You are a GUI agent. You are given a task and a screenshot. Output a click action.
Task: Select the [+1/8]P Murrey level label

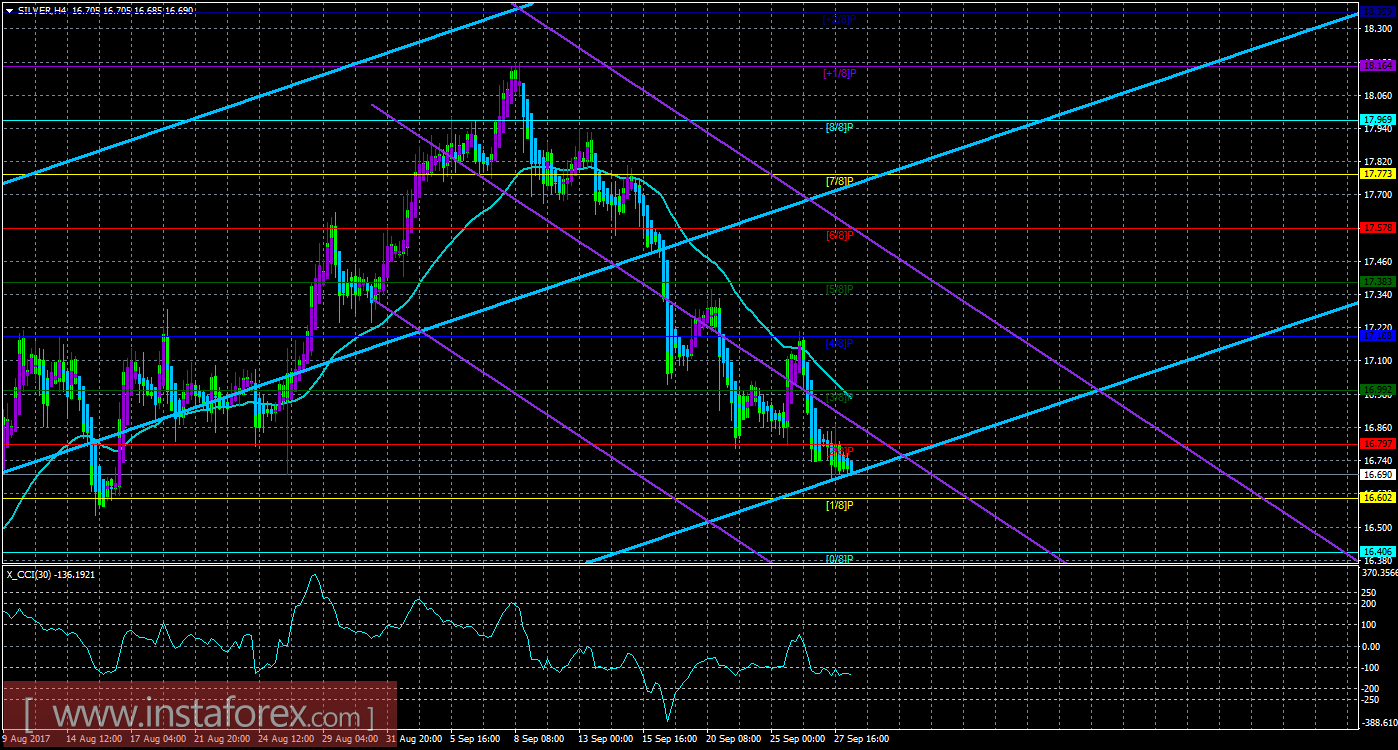[839, 73]
